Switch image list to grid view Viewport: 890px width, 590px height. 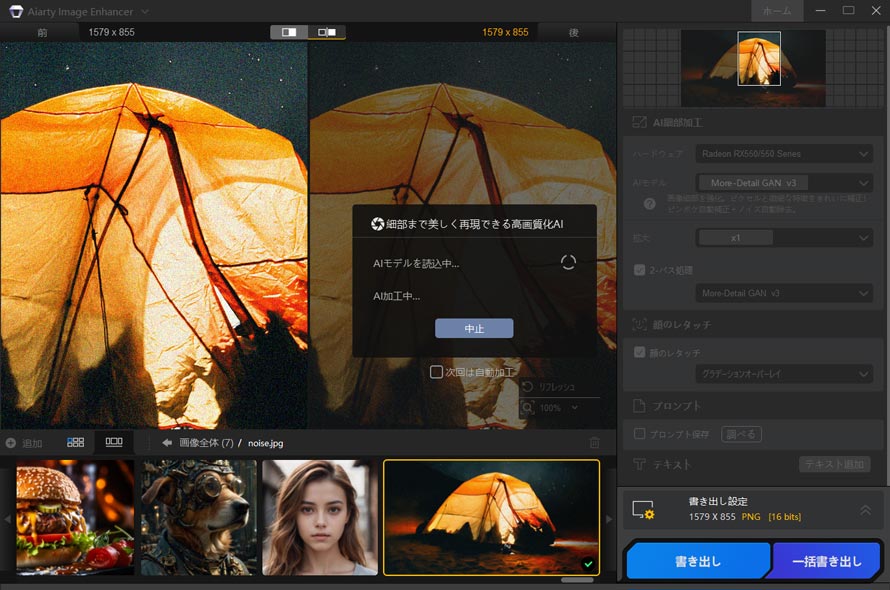coord(76,442)
